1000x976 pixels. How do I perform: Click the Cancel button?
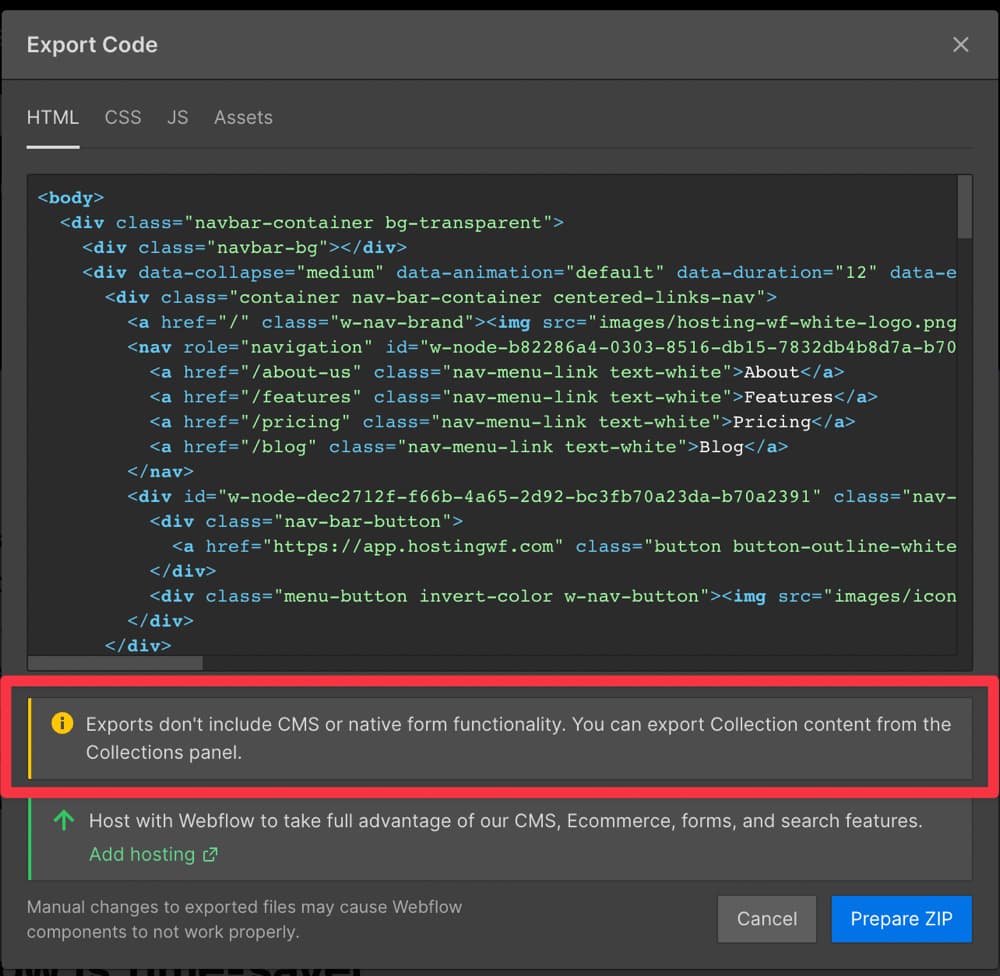click(x=767, y=919)
